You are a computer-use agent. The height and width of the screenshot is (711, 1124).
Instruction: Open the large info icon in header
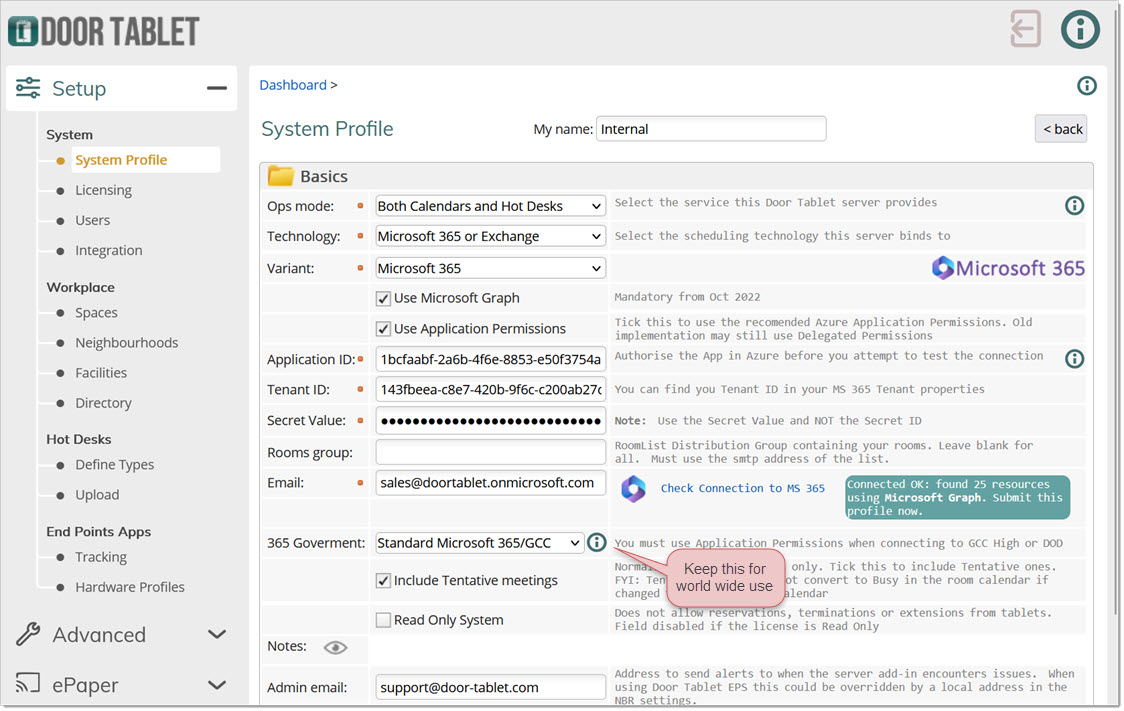click(1080, 29)
